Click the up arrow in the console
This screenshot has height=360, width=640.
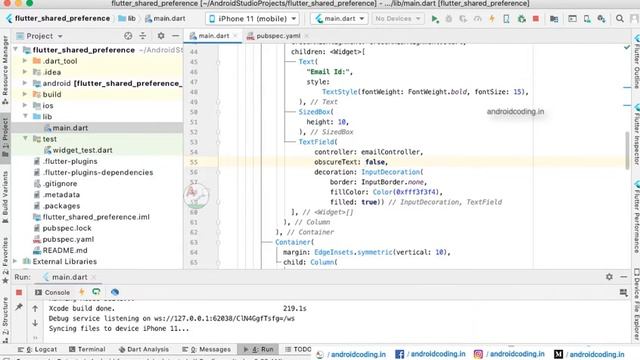click(35, 309)
